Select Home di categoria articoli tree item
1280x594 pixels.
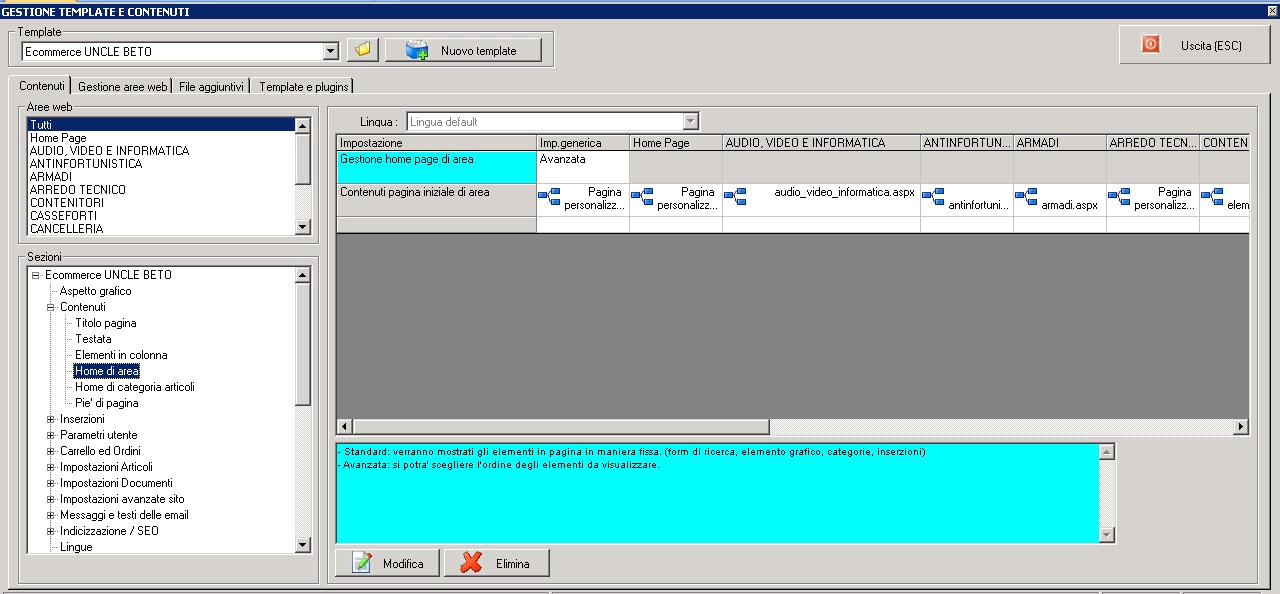coord(135,387)
